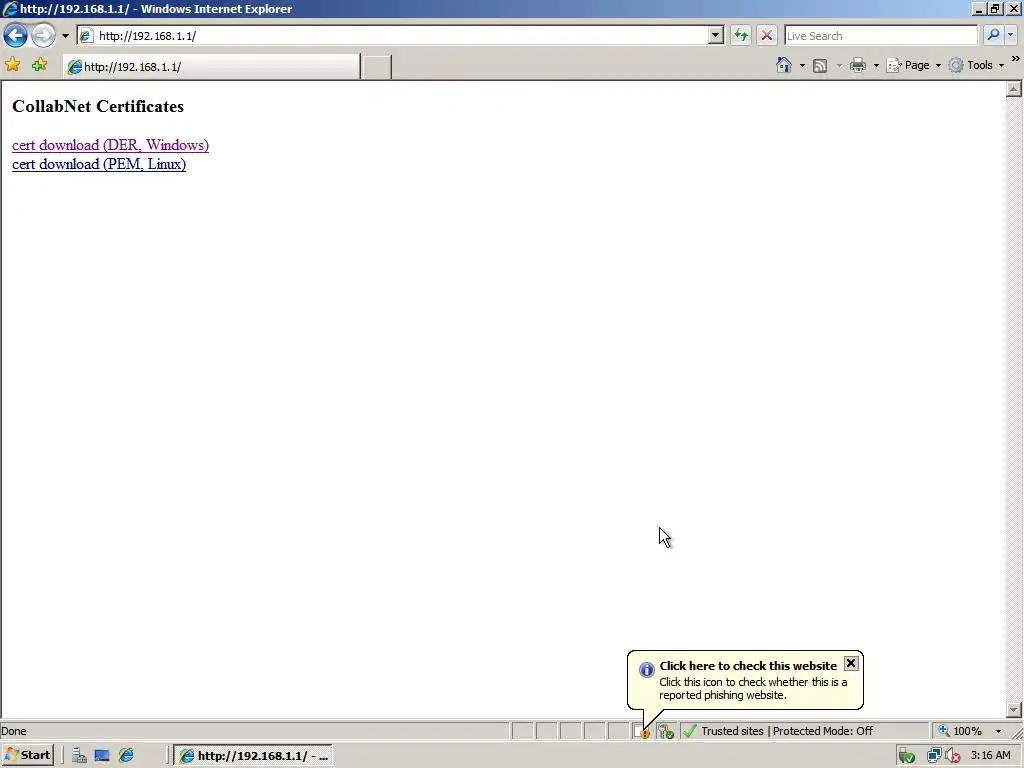Open the Windows Start menu
This screenshot has width=1024, height=768.
pos(27,756)
